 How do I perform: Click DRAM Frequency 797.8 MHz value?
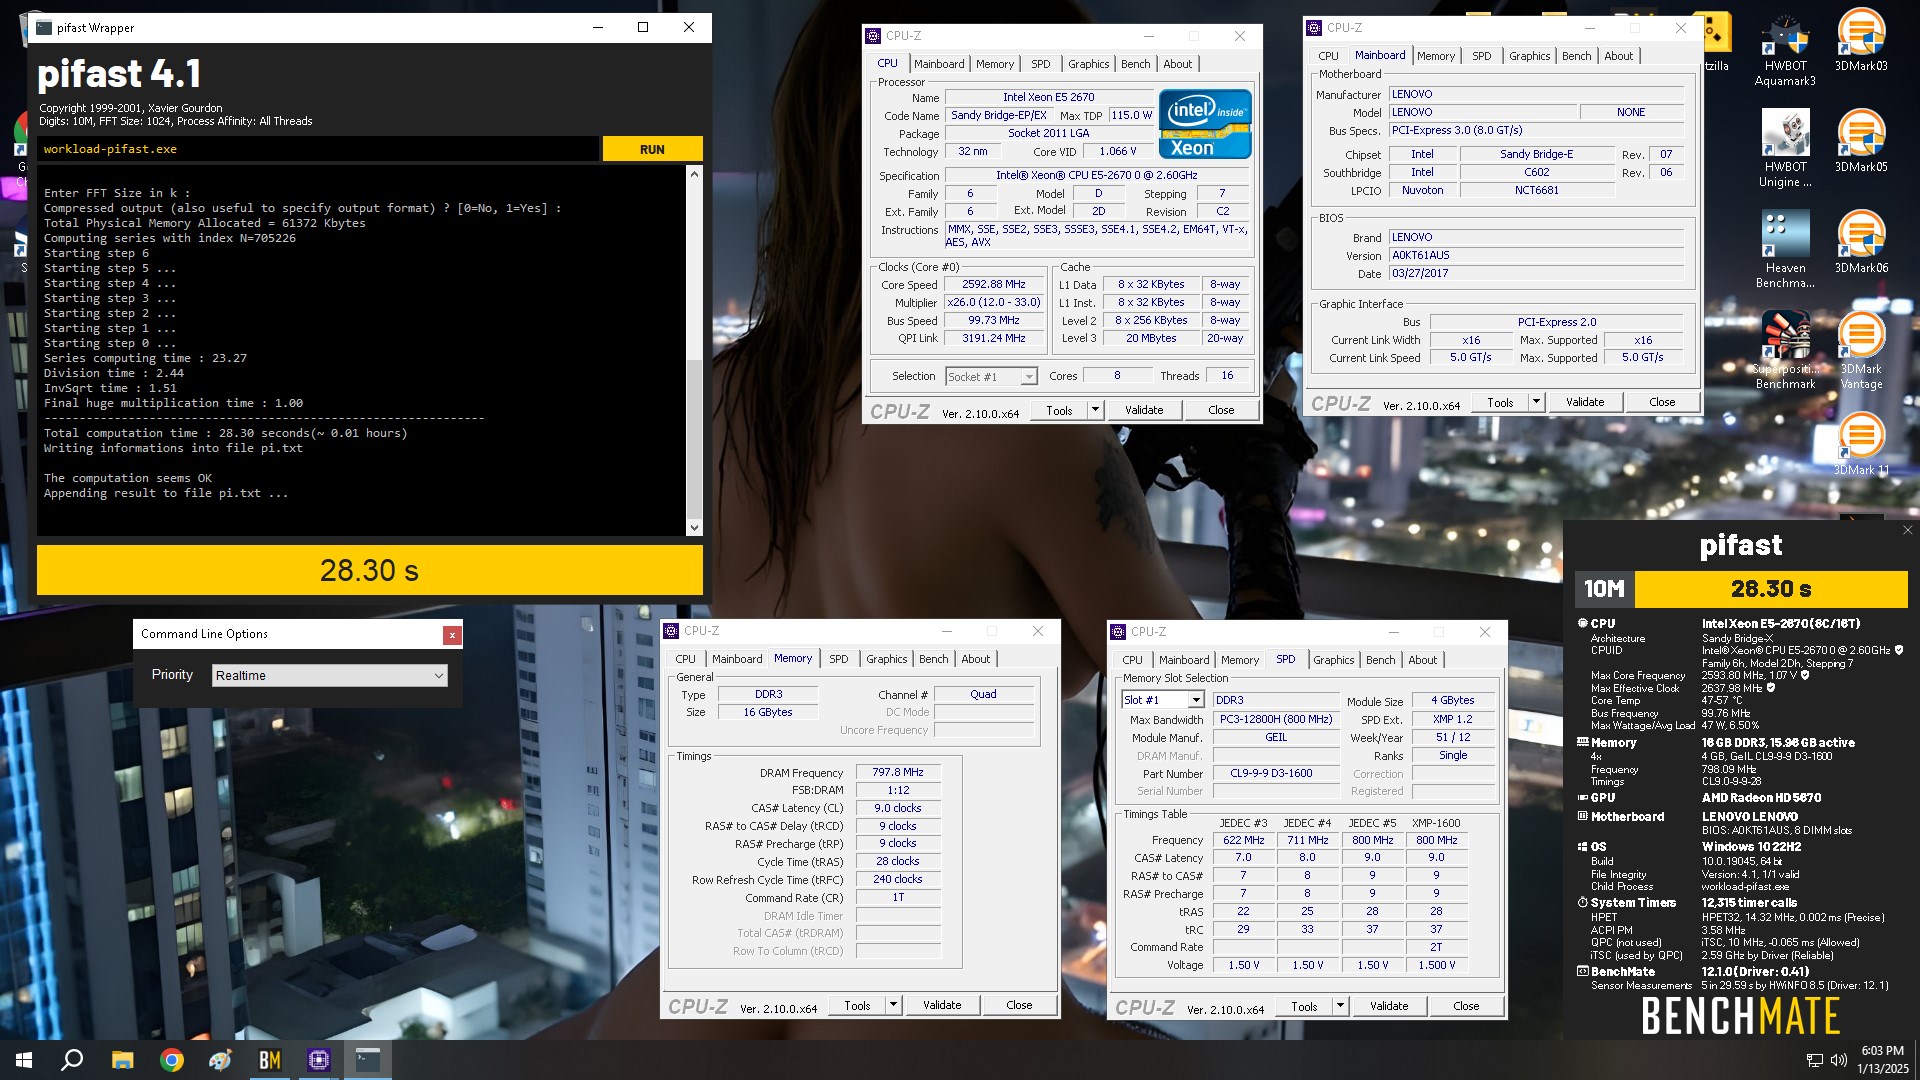coord(898,772)
